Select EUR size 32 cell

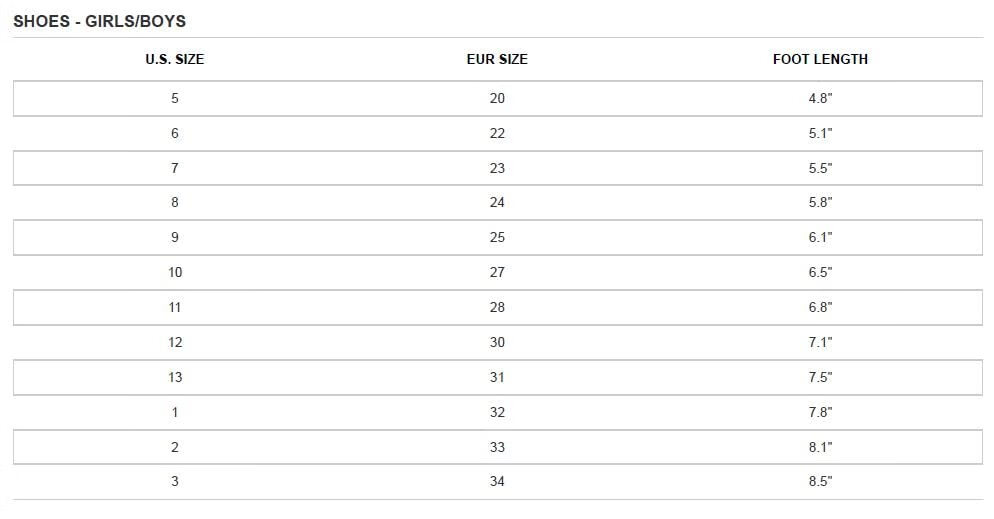(x=497, y=412)
